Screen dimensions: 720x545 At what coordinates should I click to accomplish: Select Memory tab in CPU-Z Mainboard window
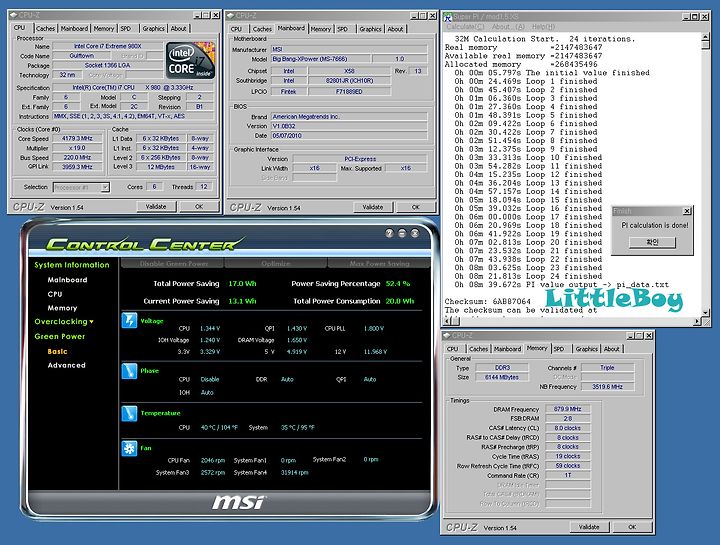tap(321, 29)
